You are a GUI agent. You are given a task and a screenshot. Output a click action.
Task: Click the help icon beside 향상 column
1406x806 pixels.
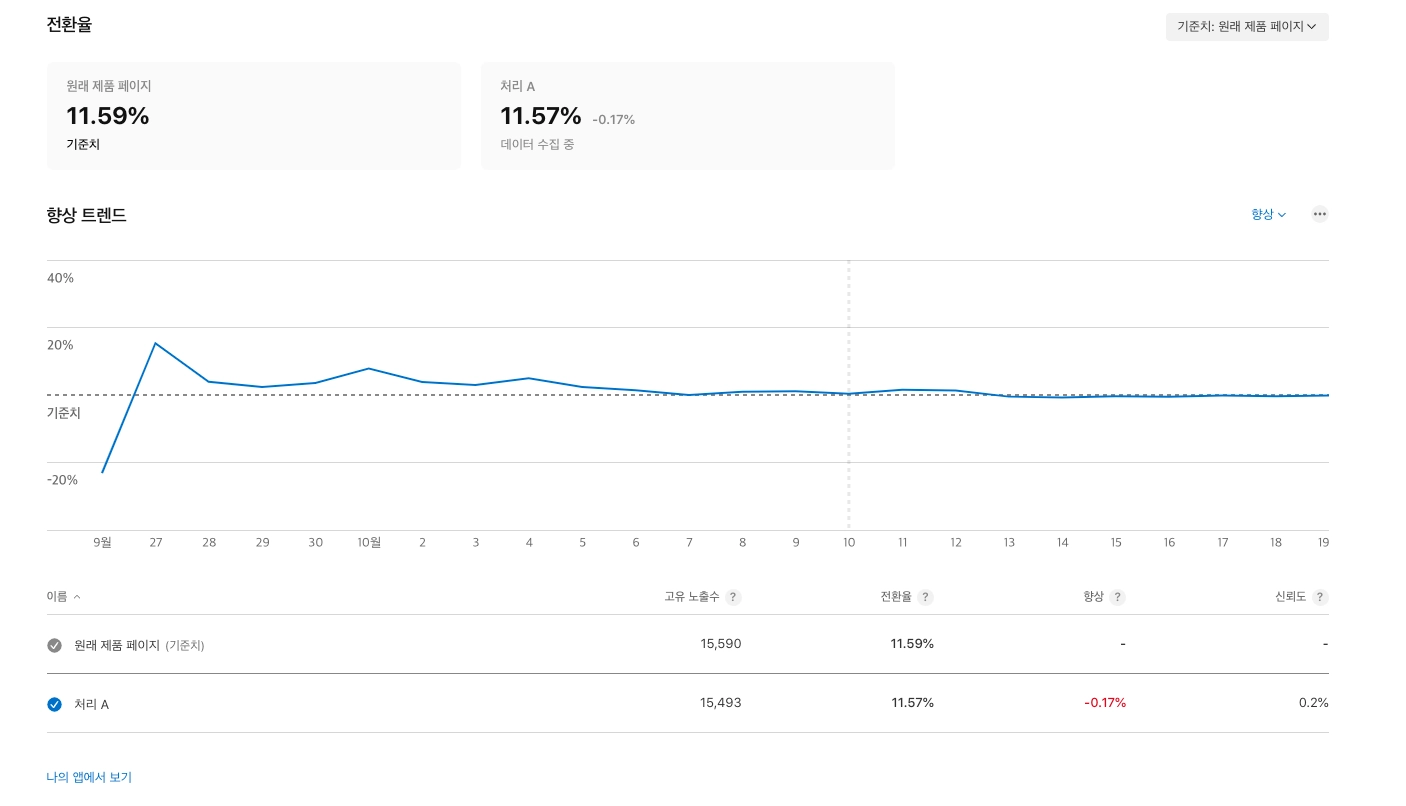click(1117, 597)
